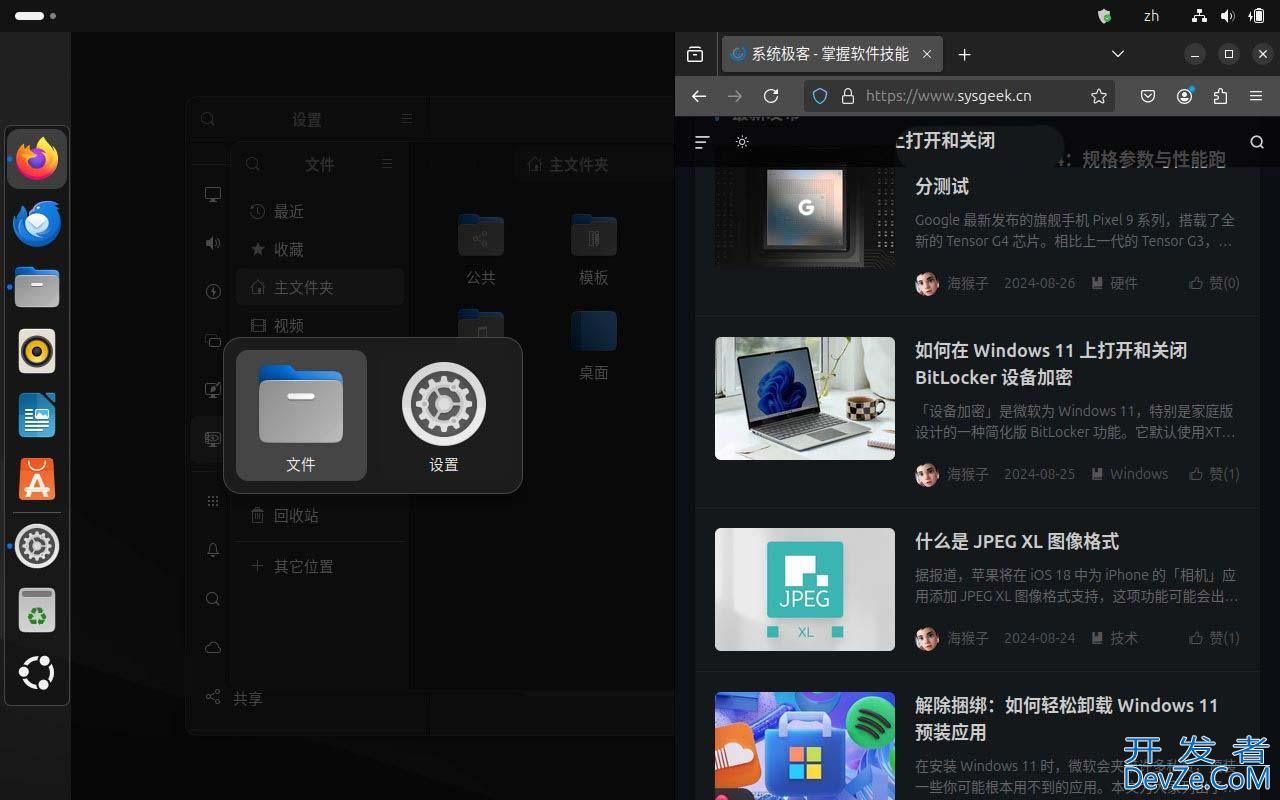Reload the sysgeek.cn page
The height and width of the screenshot is (800, 1280).
[771, 96]
